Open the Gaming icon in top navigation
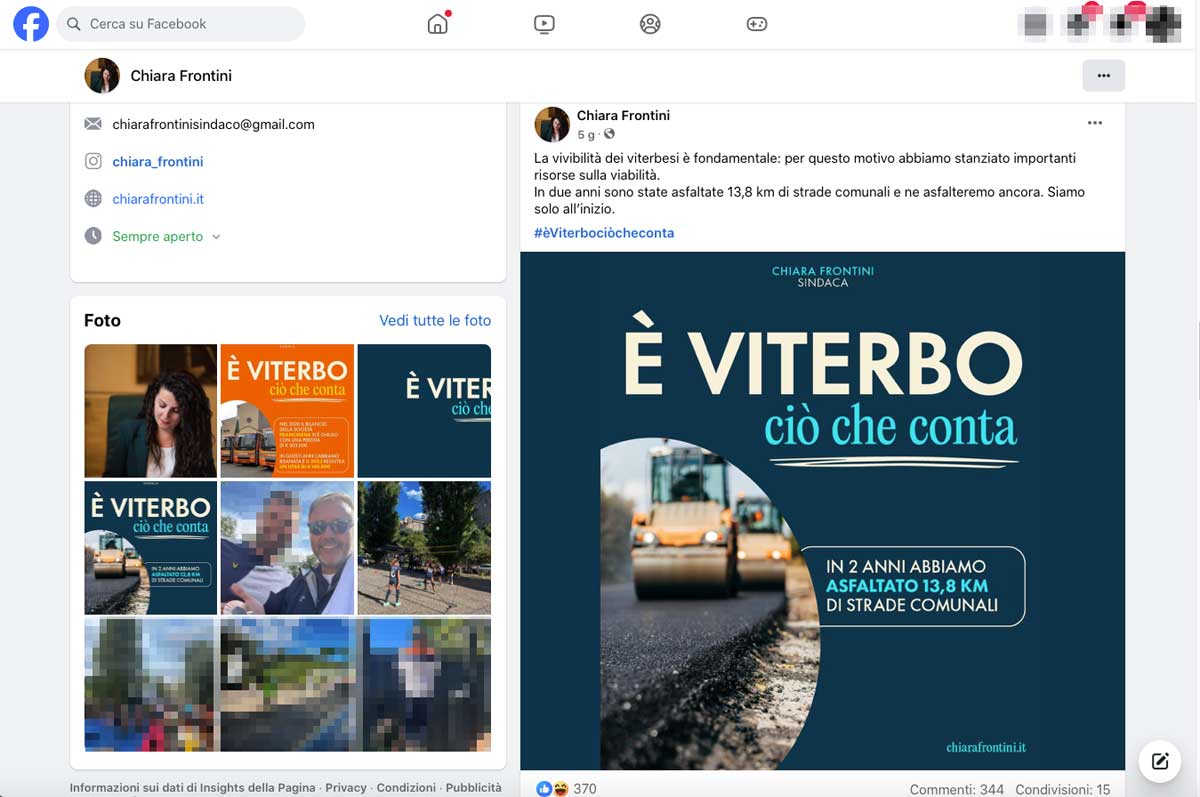This screenshot has width=1200, height=797. 757,24
